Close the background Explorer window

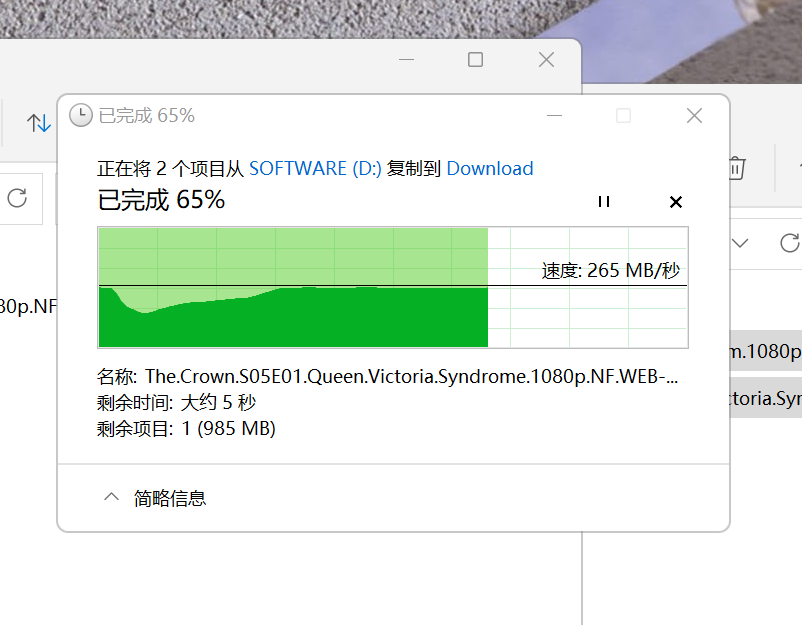pos(546,60)
